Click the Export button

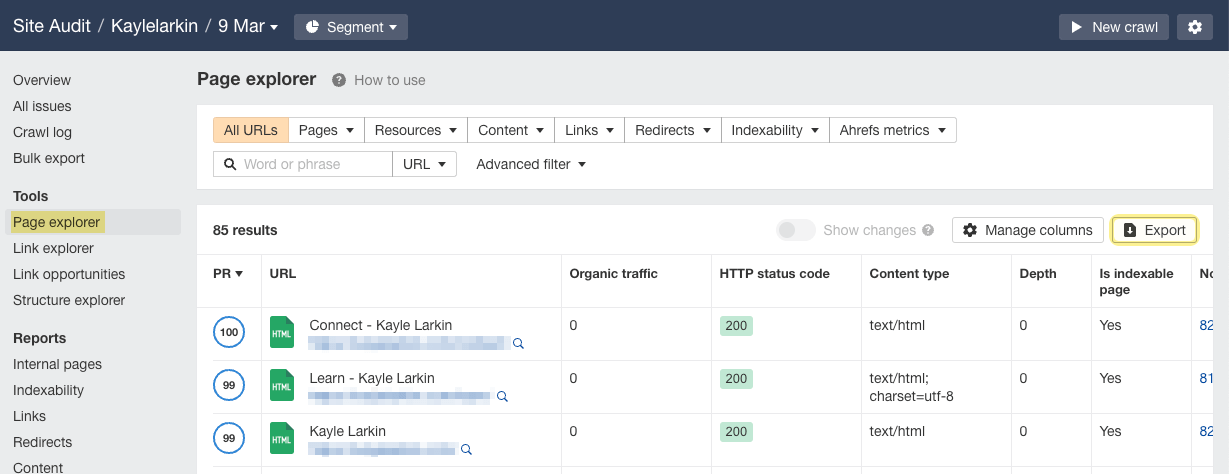(x=1154, y=230)
